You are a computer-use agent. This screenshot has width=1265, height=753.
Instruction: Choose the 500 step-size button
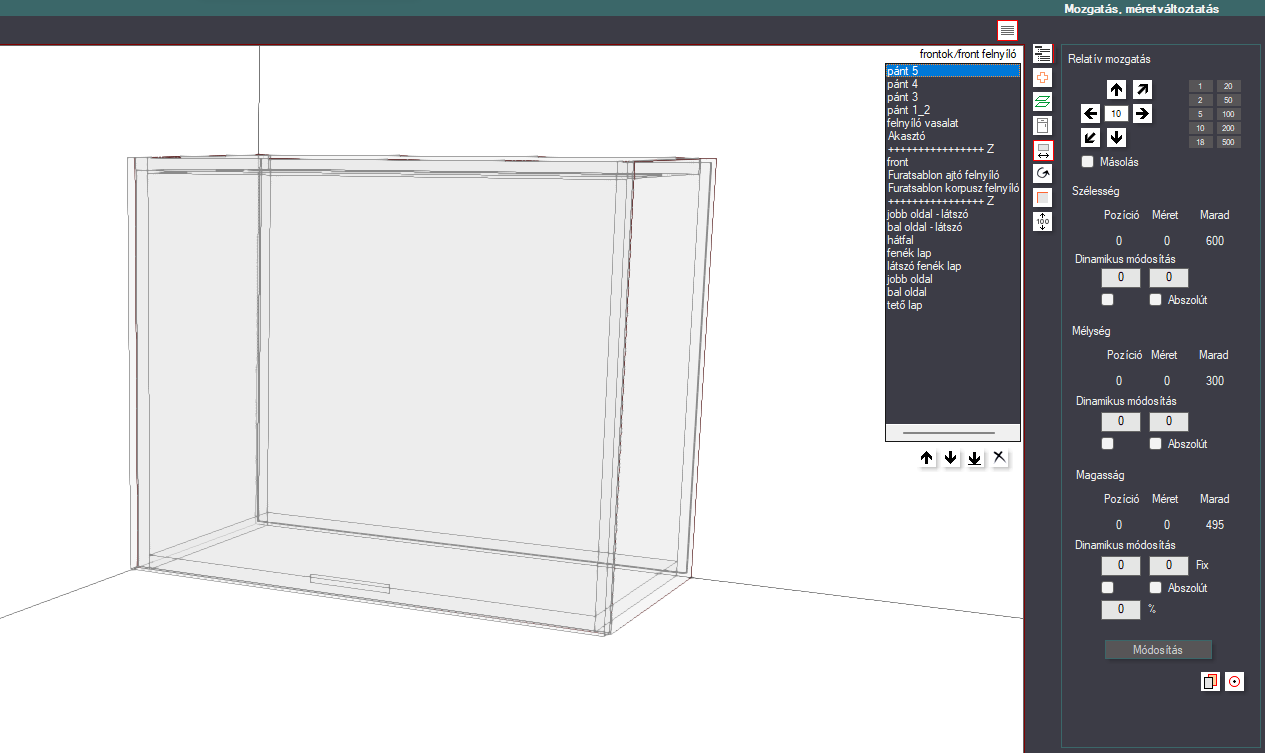pyautogui.click(x=1229, y=142)
